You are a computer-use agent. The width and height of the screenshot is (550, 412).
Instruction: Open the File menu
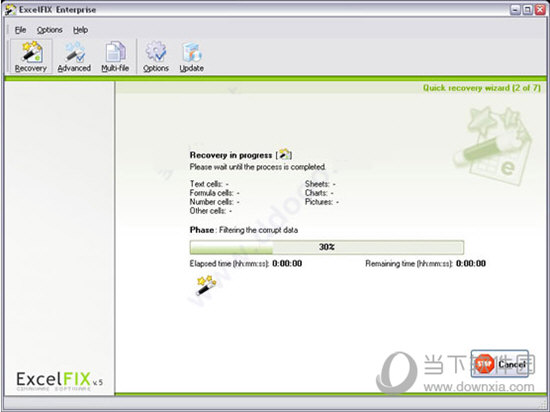tap(20, 30)
